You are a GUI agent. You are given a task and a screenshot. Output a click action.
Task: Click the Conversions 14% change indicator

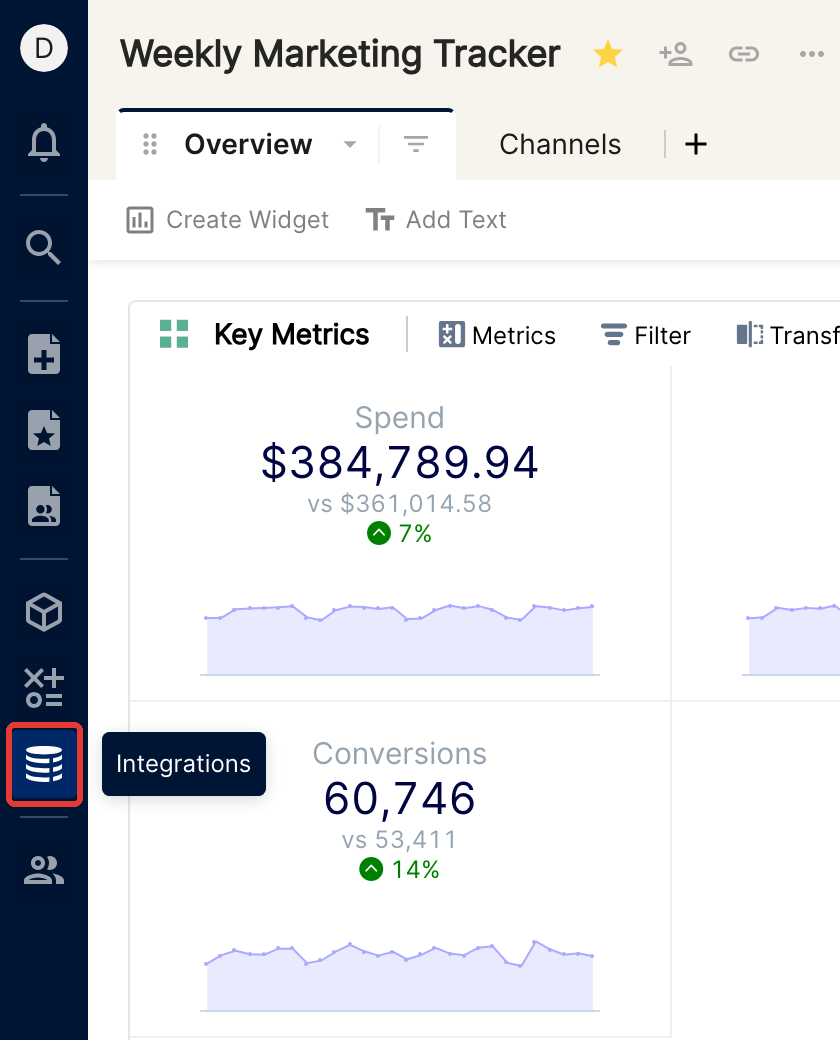(x=399, y=870)
